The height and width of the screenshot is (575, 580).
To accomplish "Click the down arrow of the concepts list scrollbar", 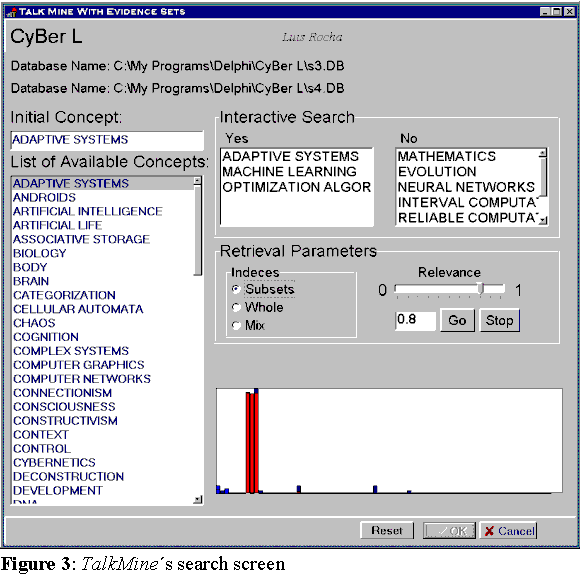I will [198, 500].
